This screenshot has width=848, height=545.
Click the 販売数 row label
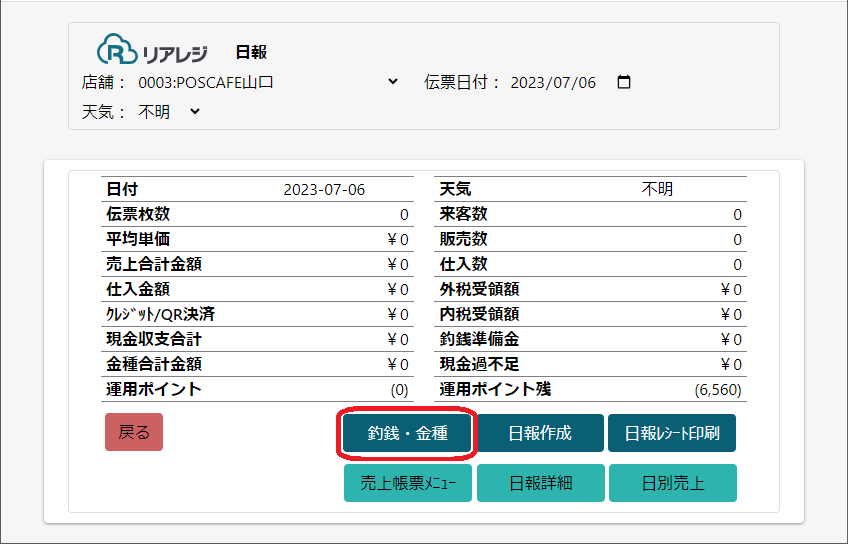pos(463,239)
